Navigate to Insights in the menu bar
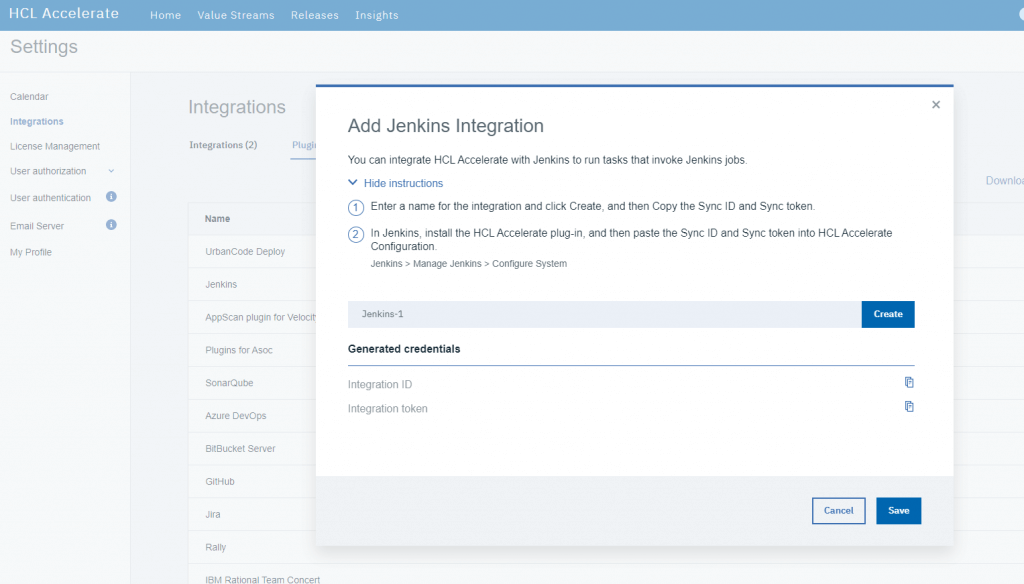Image resolution: width=1024 pixels, height=584 pixels. pyautogui.click(x=377, y=15)
